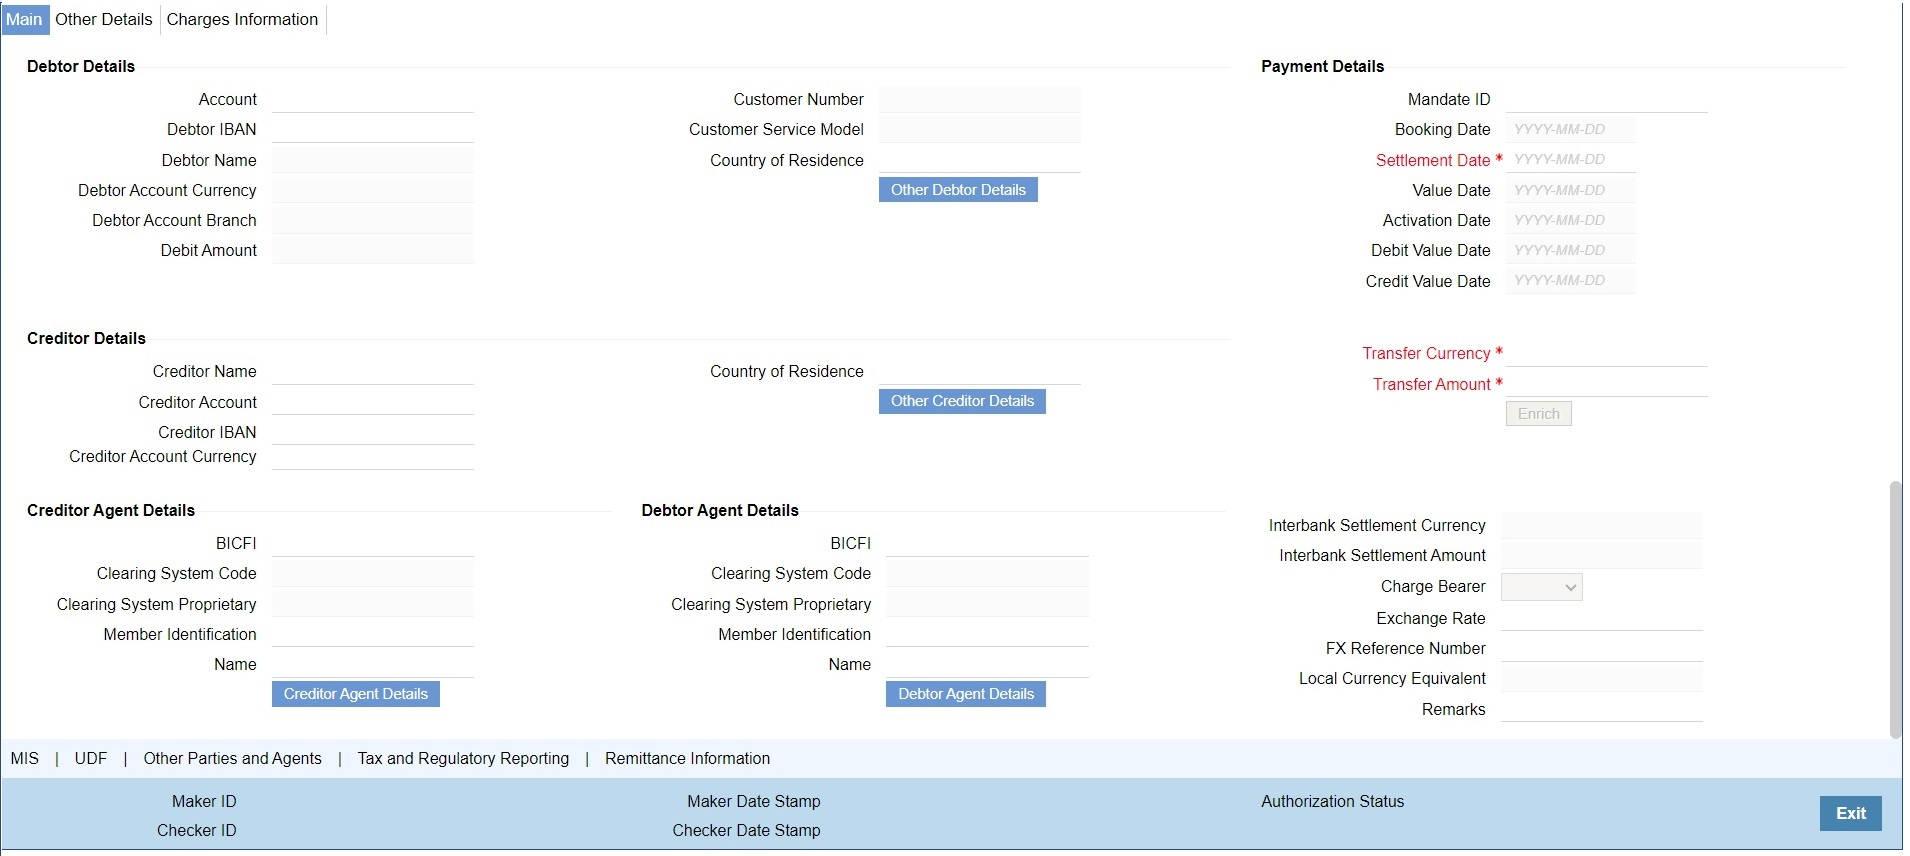Focus the Activation Date field

[1571, 220]
